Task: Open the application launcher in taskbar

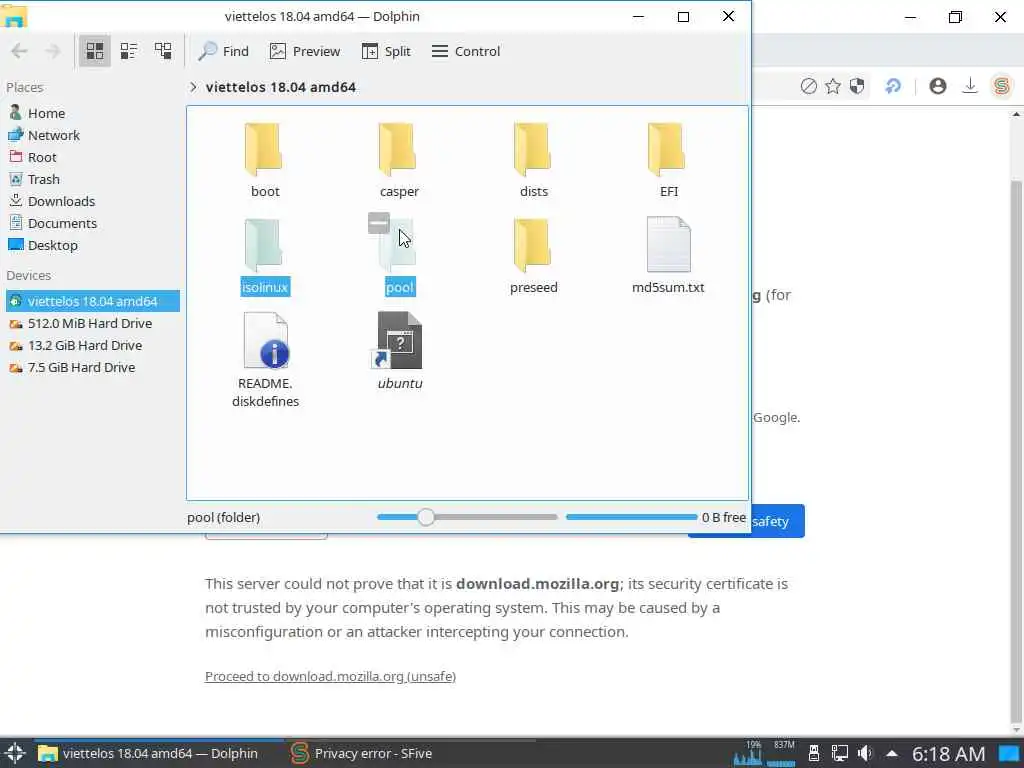Action: tap(14, 753)
